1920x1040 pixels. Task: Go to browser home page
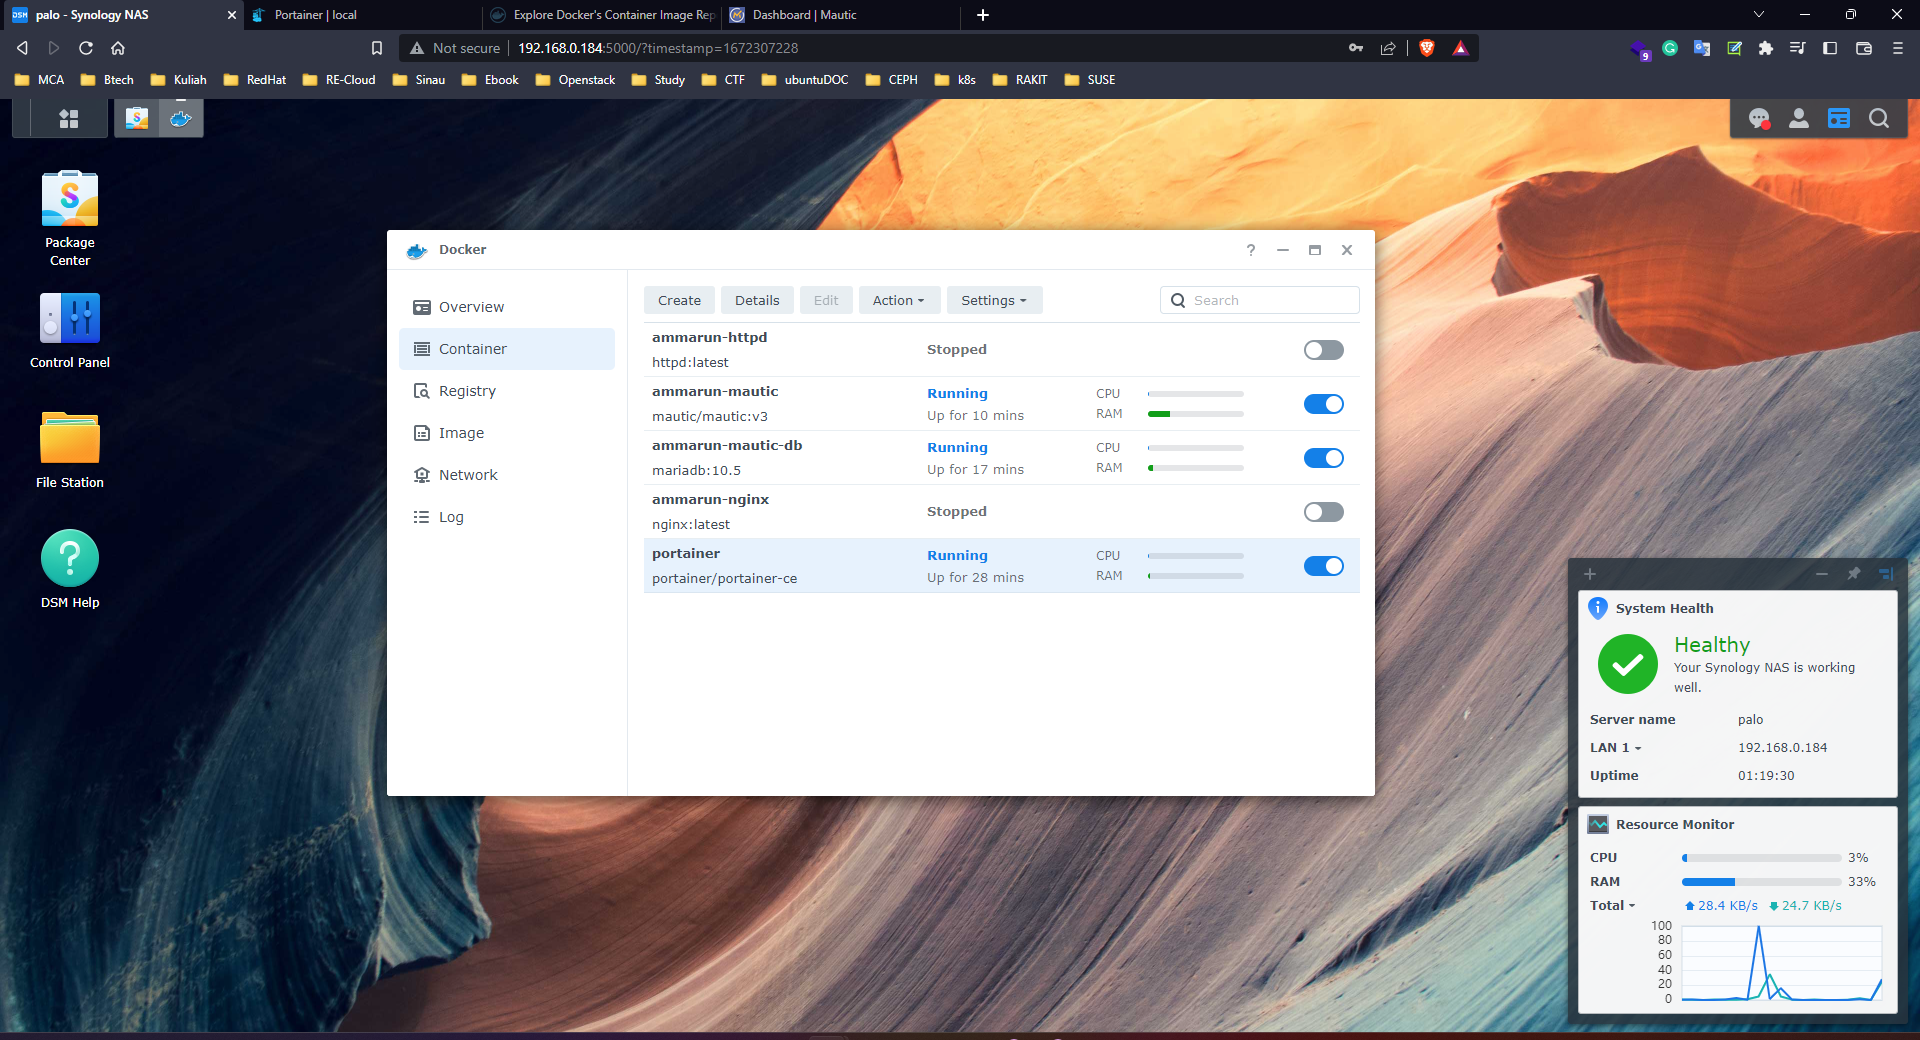pos(118,48)
